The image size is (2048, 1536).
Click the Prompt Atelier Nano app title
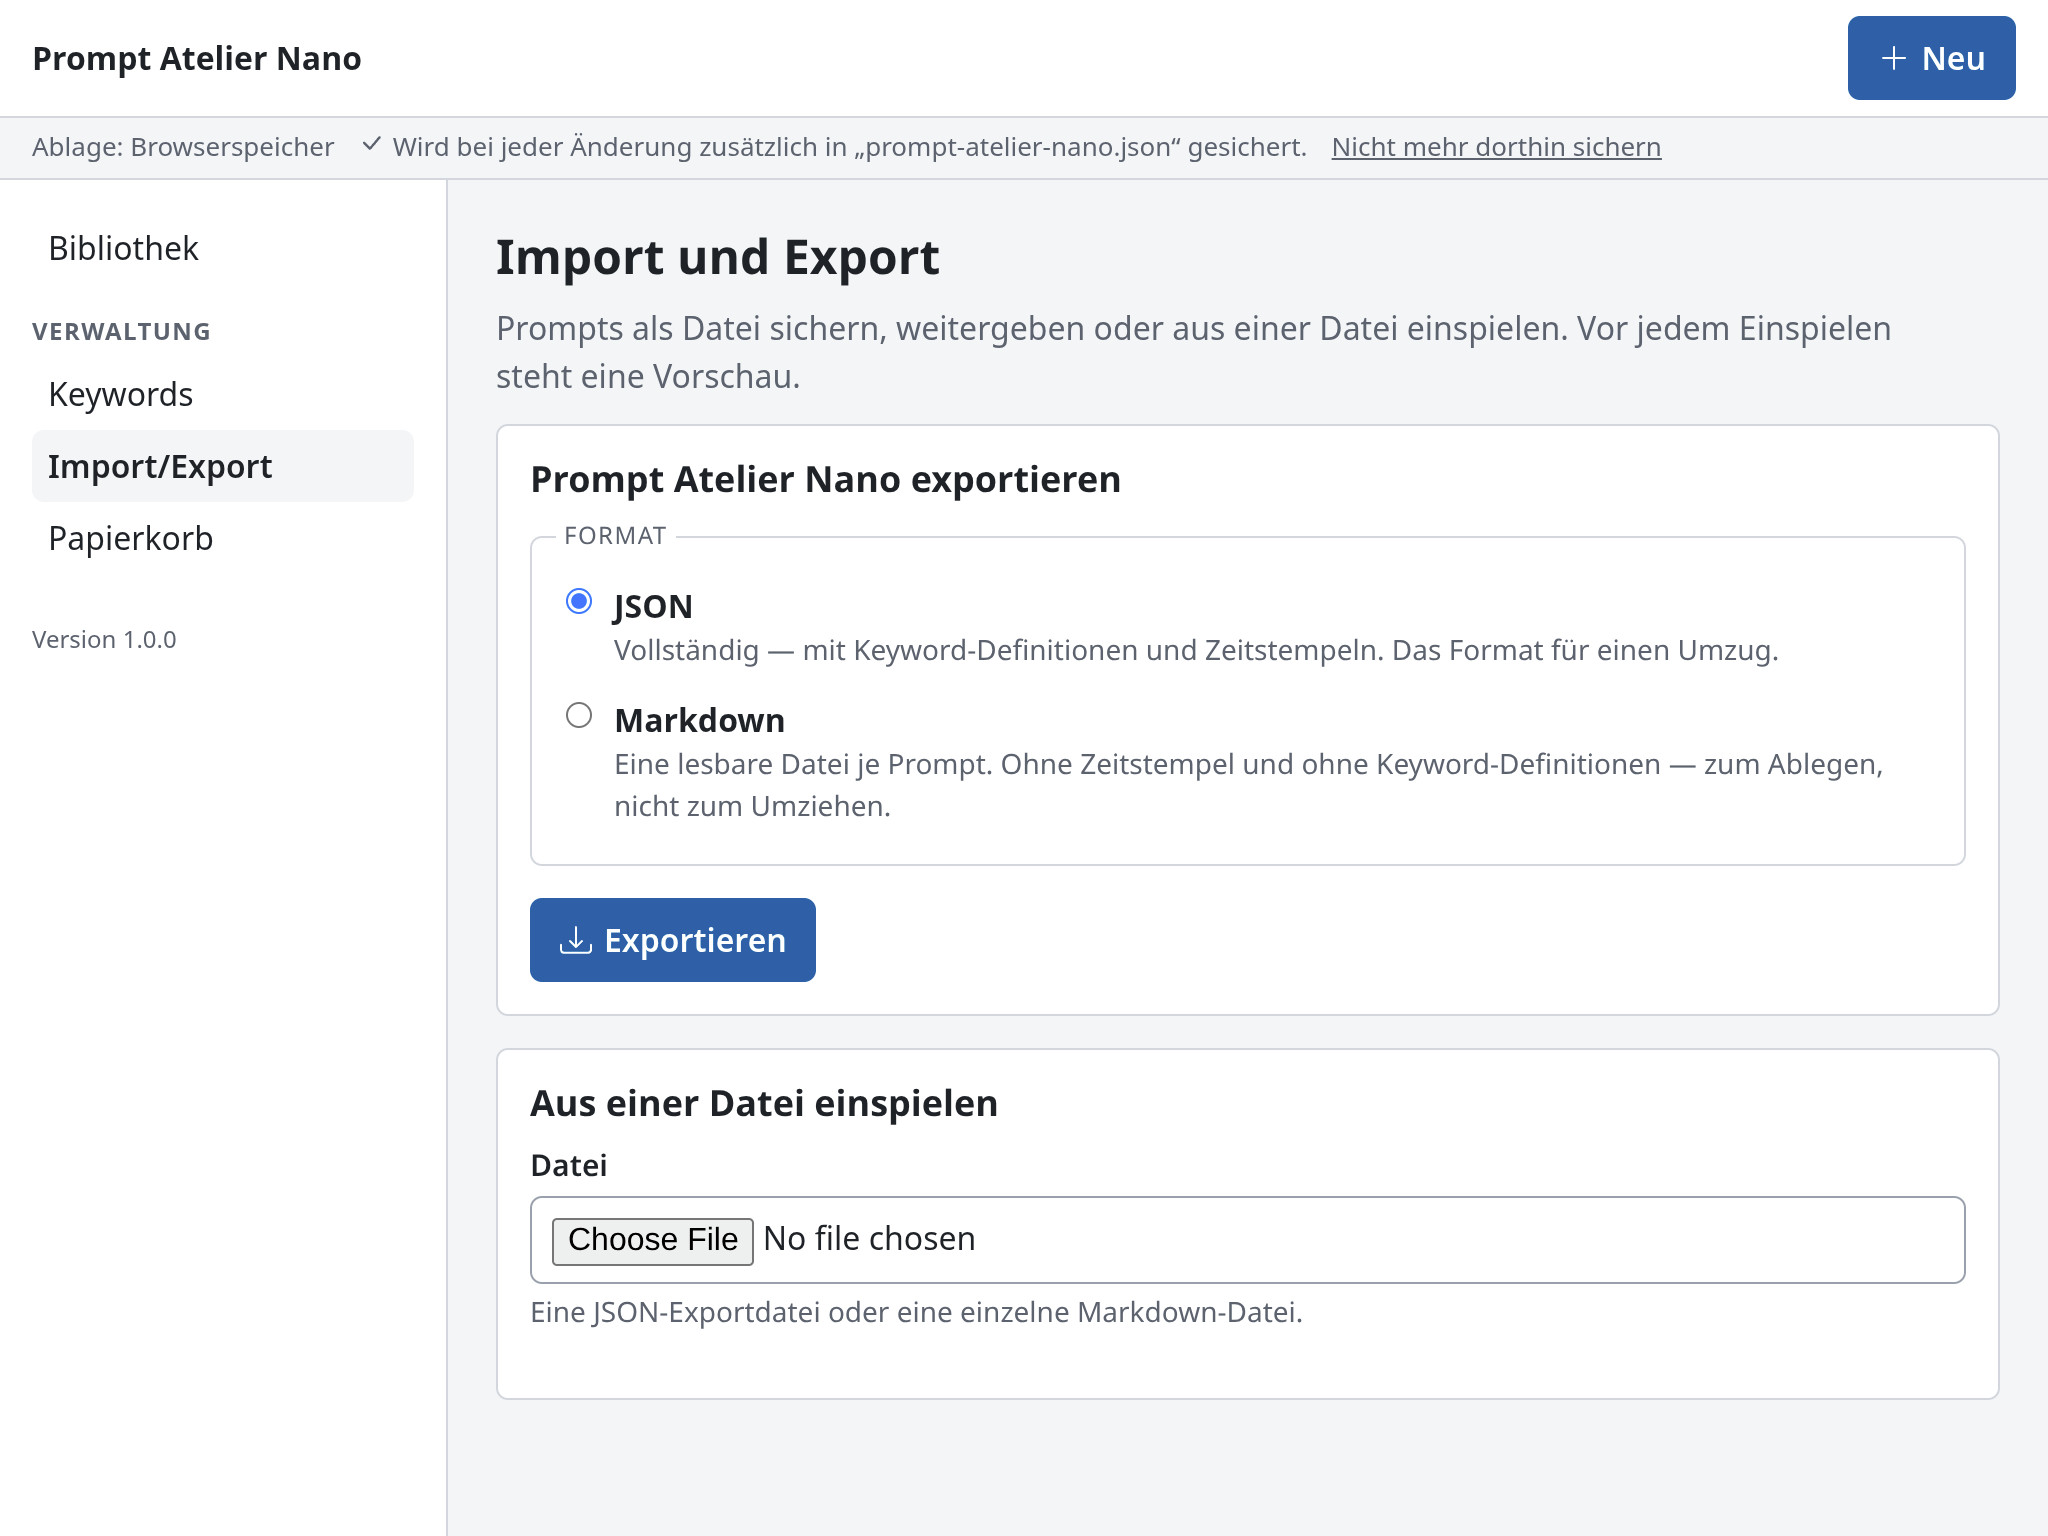click(197, 58)
